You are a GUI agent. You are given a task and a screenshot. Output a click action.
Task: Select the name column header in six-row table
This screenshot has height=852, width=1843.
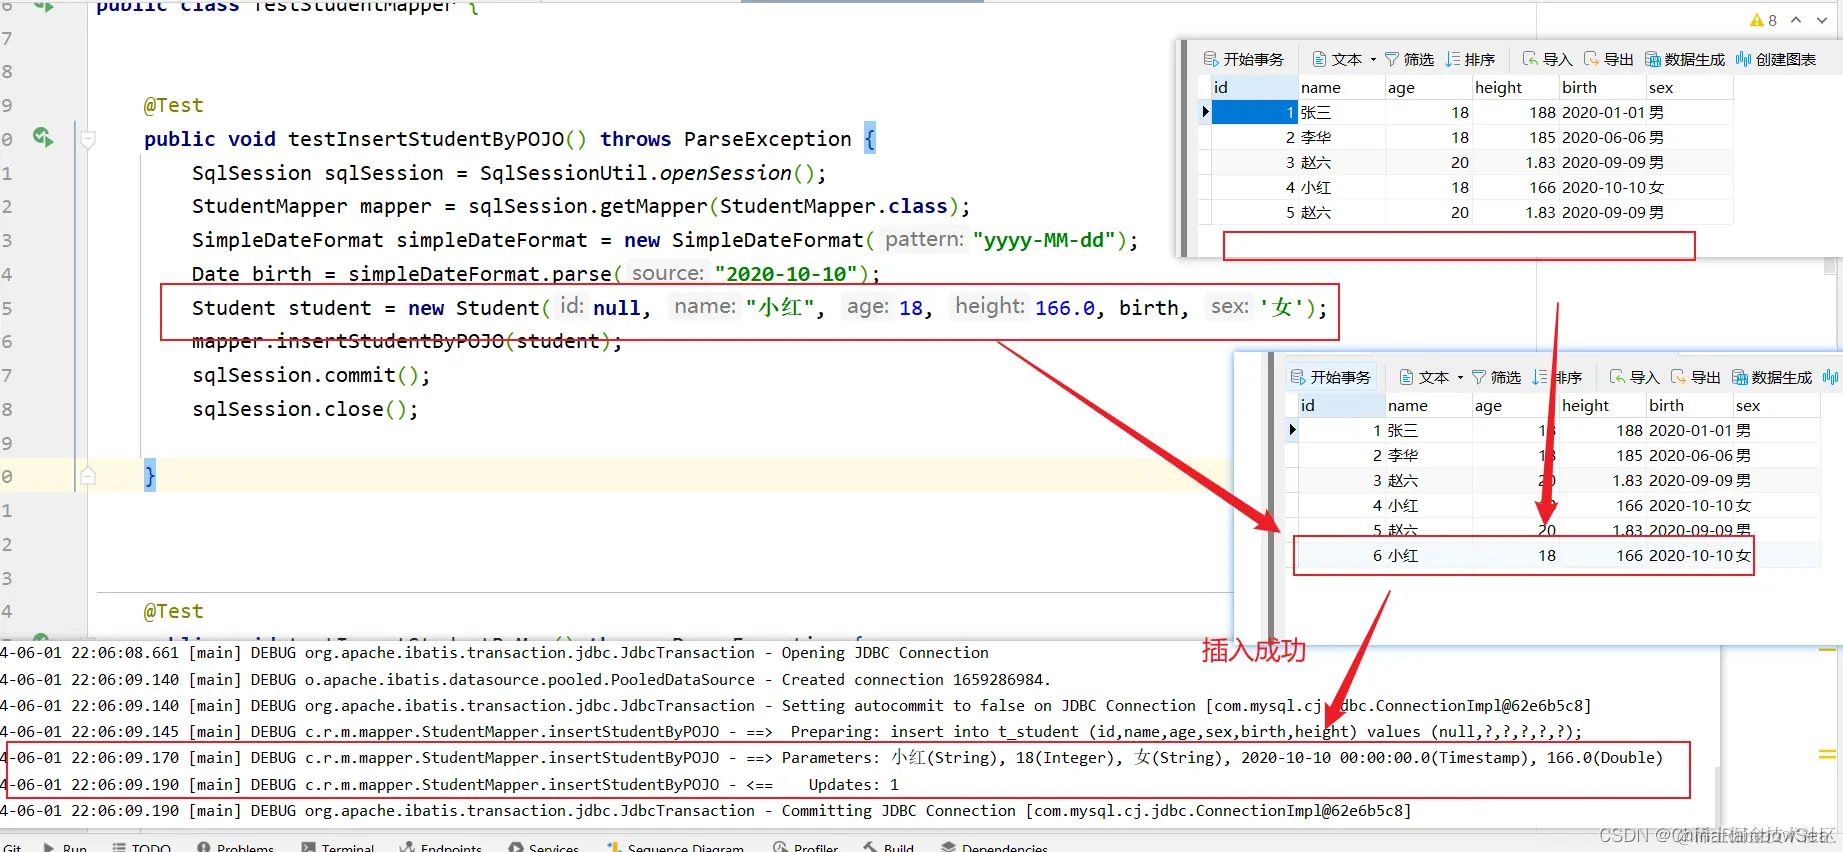tap(1428, 405)
